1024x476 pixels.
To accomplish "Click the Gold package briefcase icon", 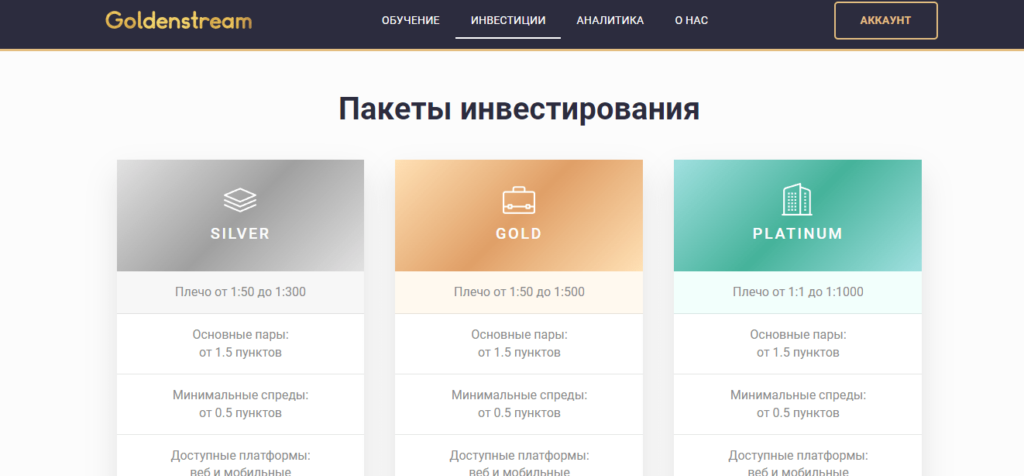I will [518, 201].
